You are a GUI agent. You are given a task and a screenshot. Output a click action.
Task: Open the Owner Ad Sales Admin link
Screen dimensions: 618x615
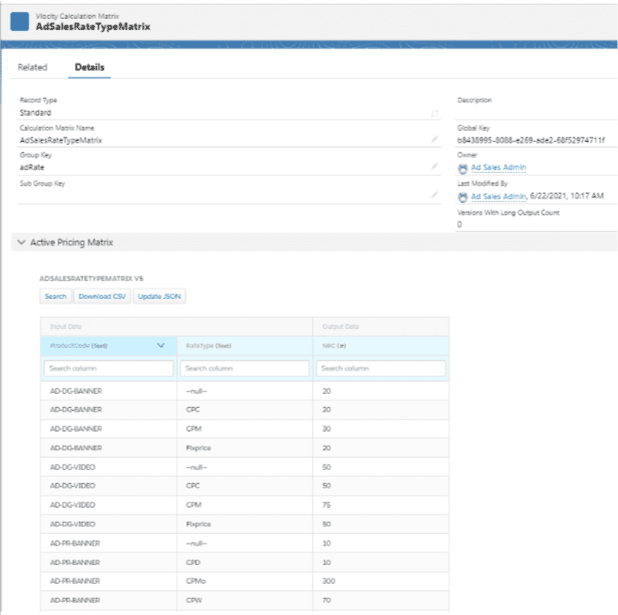(498, 168)
